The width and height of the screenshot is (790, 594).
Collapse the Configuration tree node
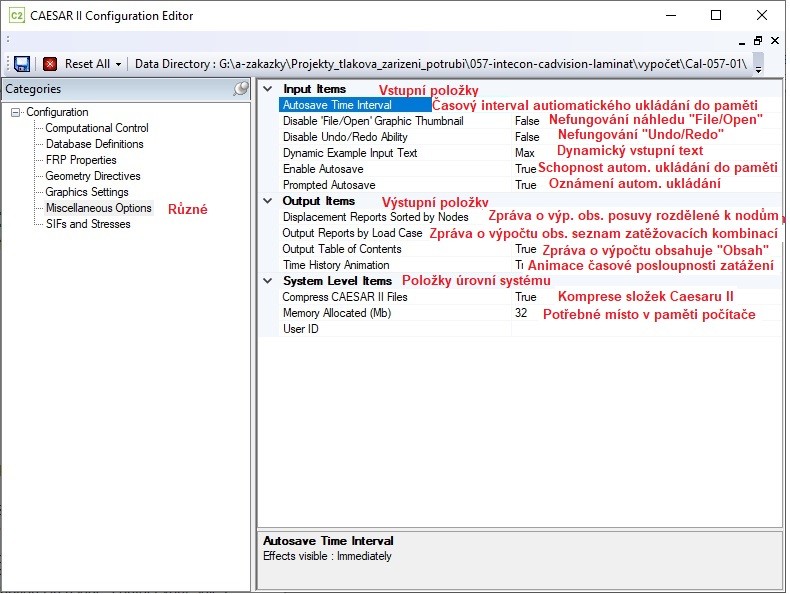(x=16, y=112)
